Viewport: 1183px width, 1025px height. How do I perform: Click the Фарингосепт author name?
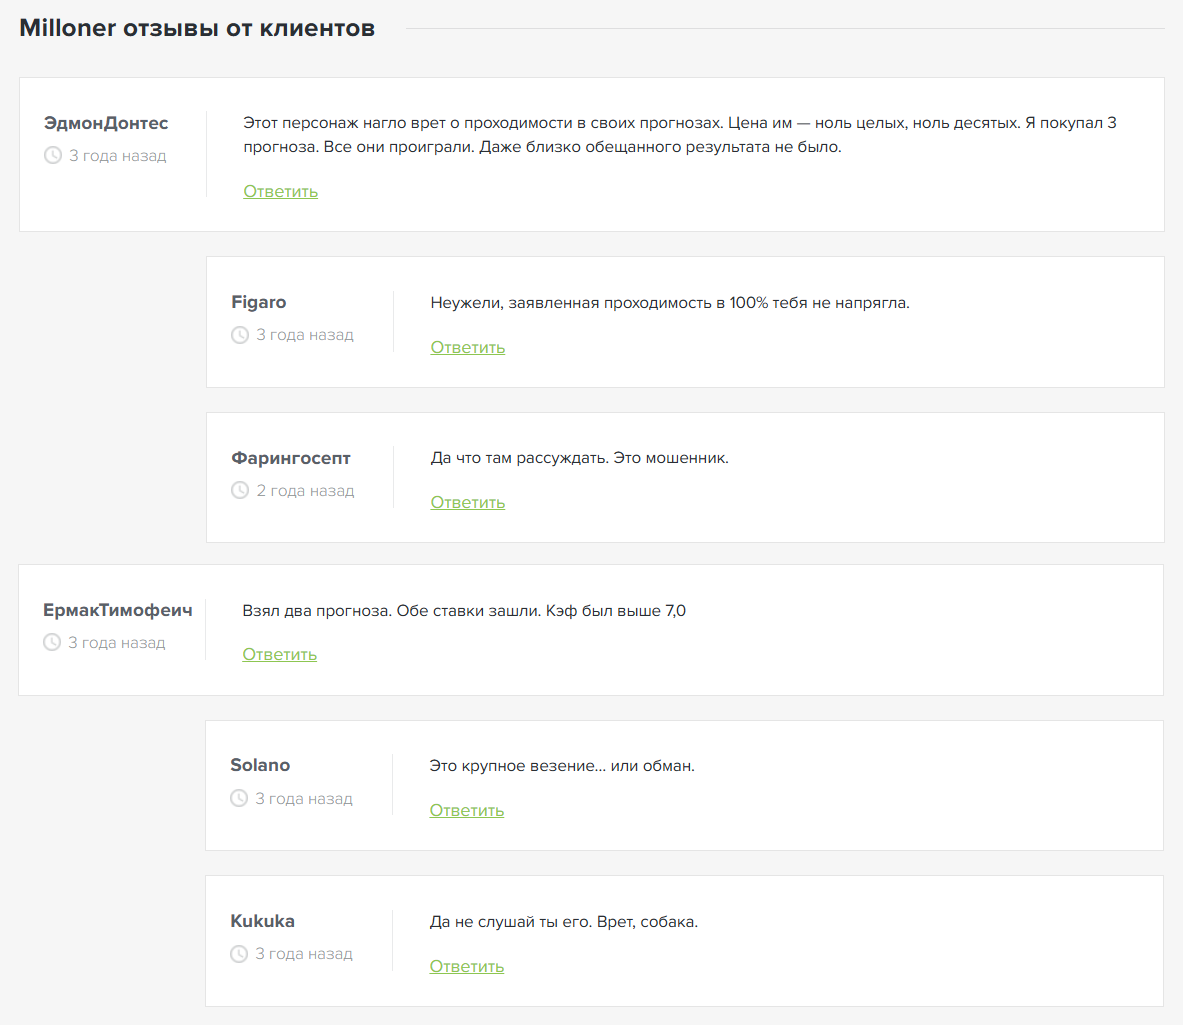[291, 458]
